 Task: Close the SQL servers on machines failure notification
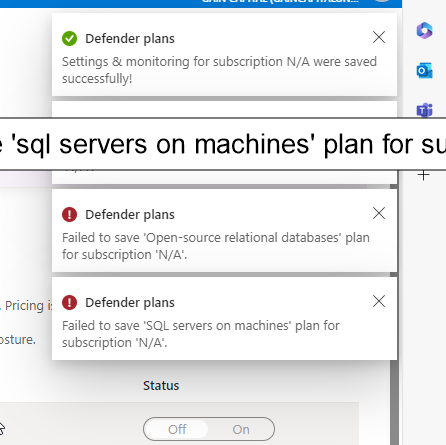point(379,301)
